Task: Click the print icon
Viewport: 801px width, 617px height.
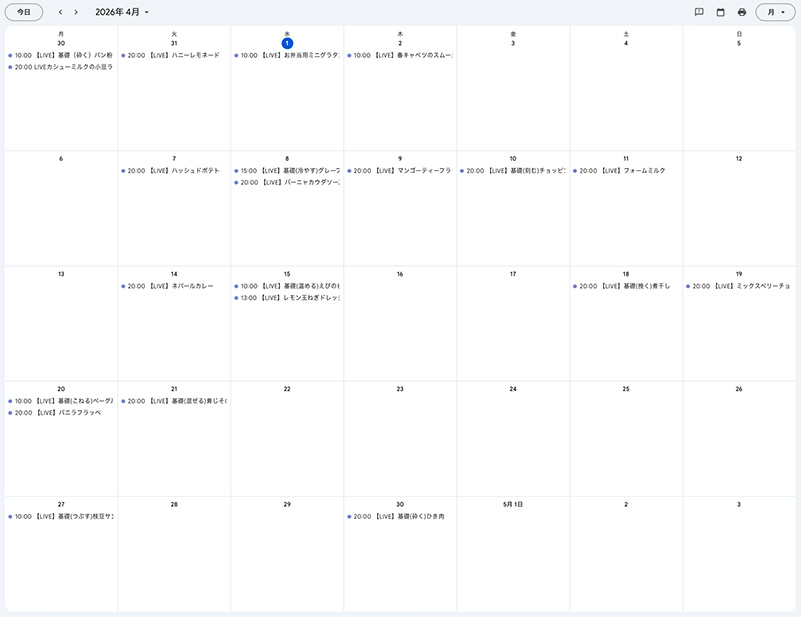Action: coord(742,12)
